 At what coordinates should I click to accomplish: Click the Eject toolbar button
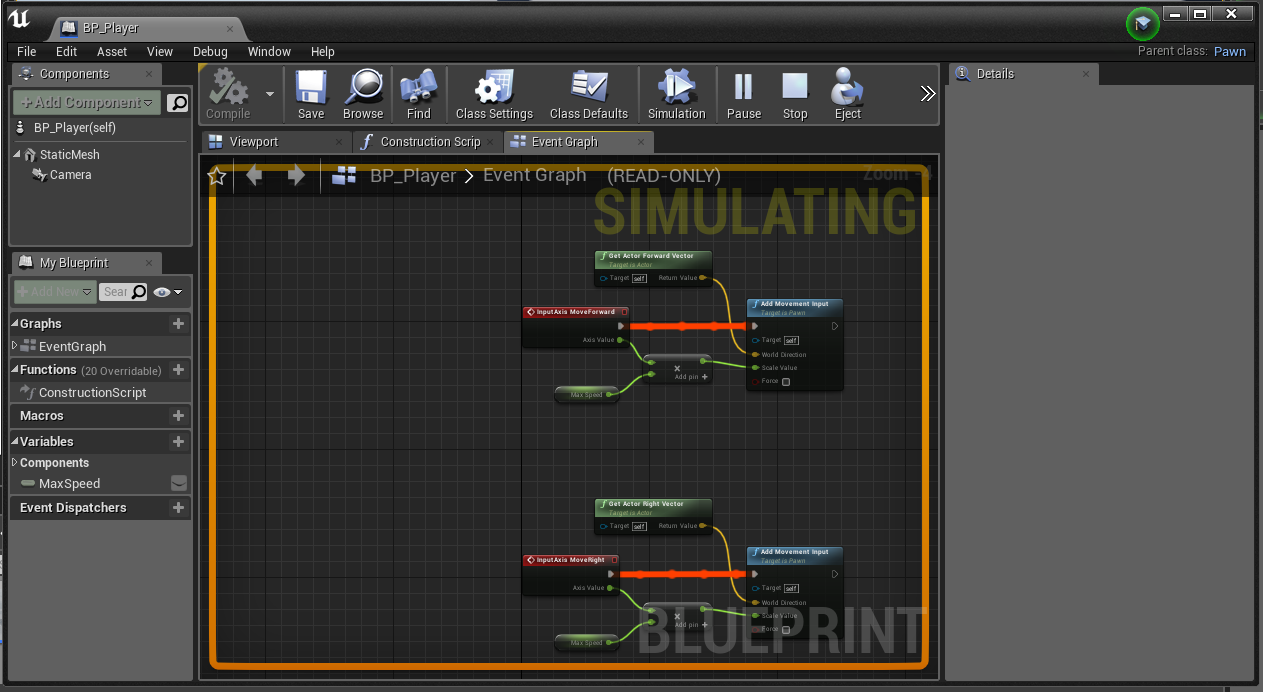pos(848,95)
